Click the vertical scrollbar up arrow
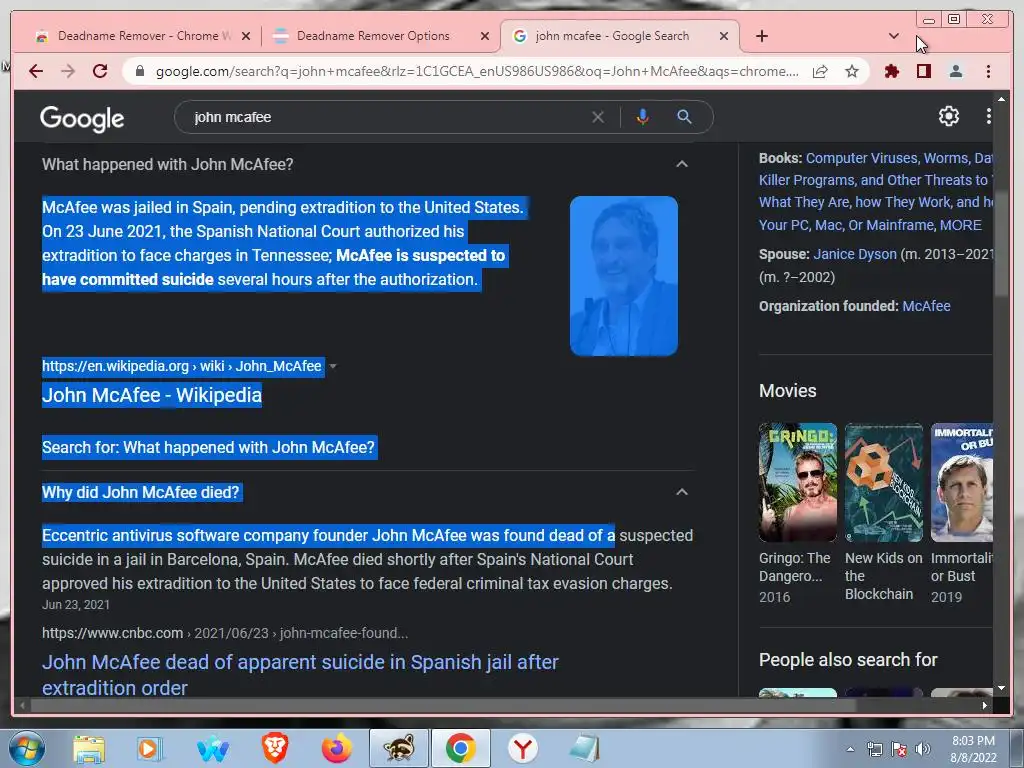The image size is (1024, 768). click(1001, 99)
